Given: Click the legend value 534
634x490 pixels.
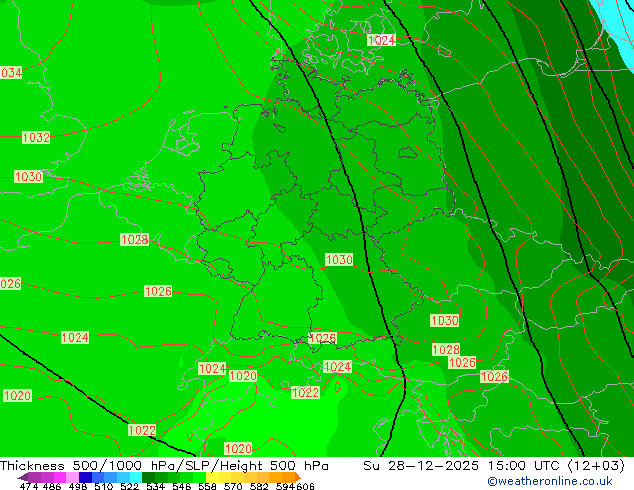Looking at the screenshot, I should (x=155, y=486).
